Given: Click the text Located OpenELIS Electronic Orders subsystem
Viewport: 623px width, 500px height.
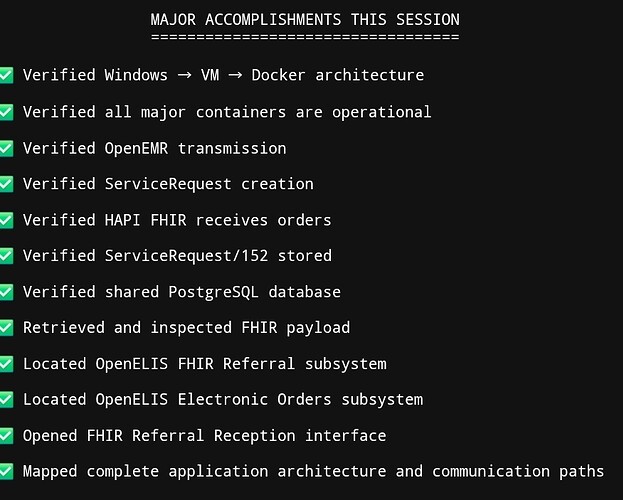Looking at the screenshot, I should tap(223, 400).
